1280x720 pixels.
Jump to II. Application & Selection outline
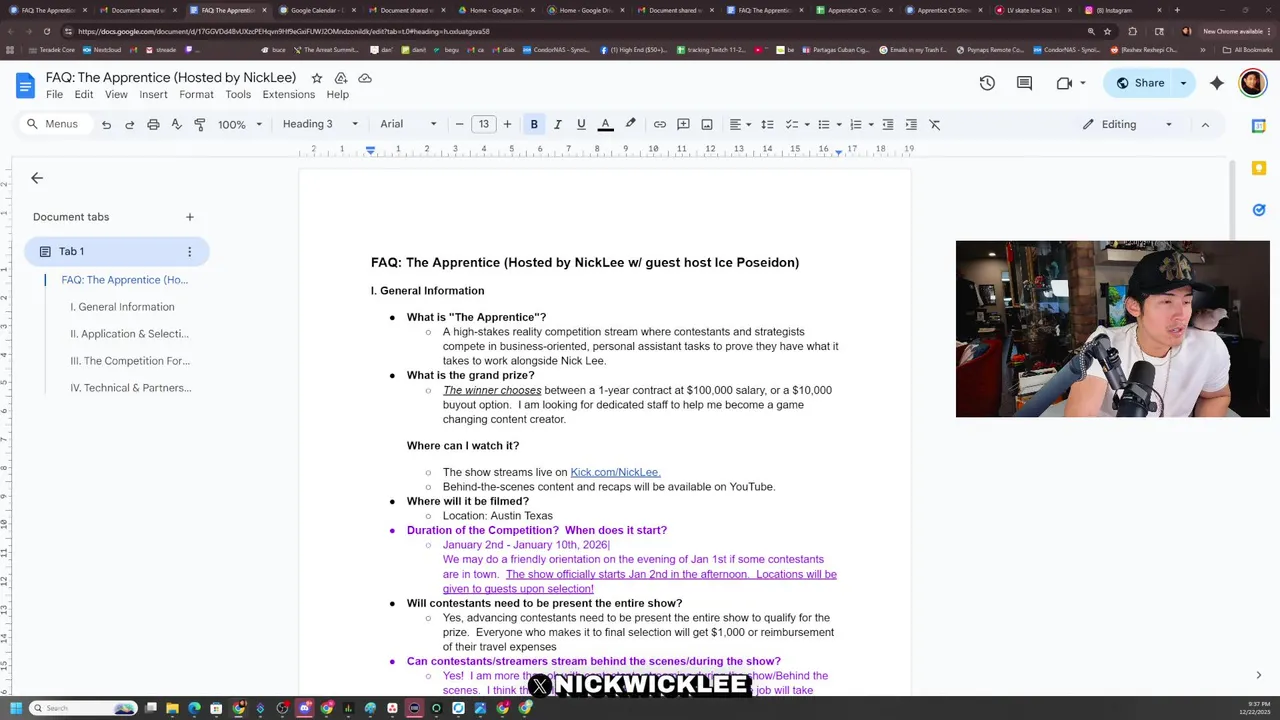tap(129, 334)
